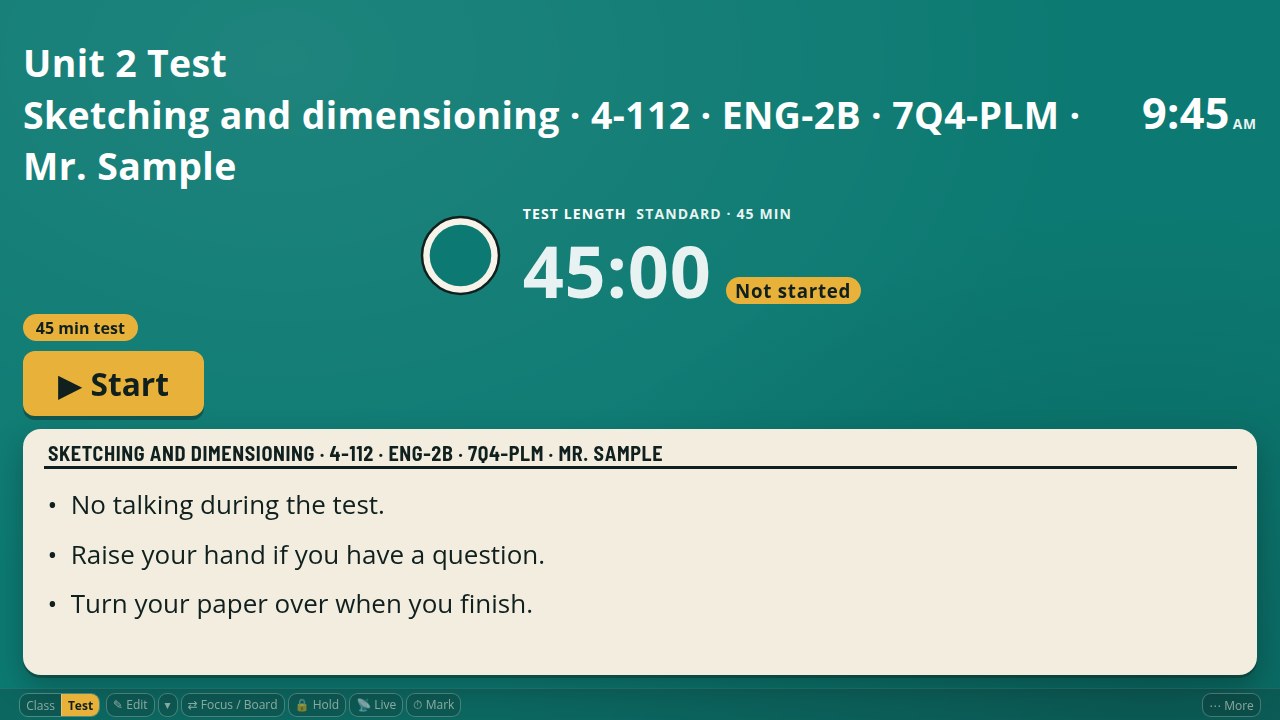1280x720 pixels.
Task: Open the More options menu
Action: coord(1231,705)
